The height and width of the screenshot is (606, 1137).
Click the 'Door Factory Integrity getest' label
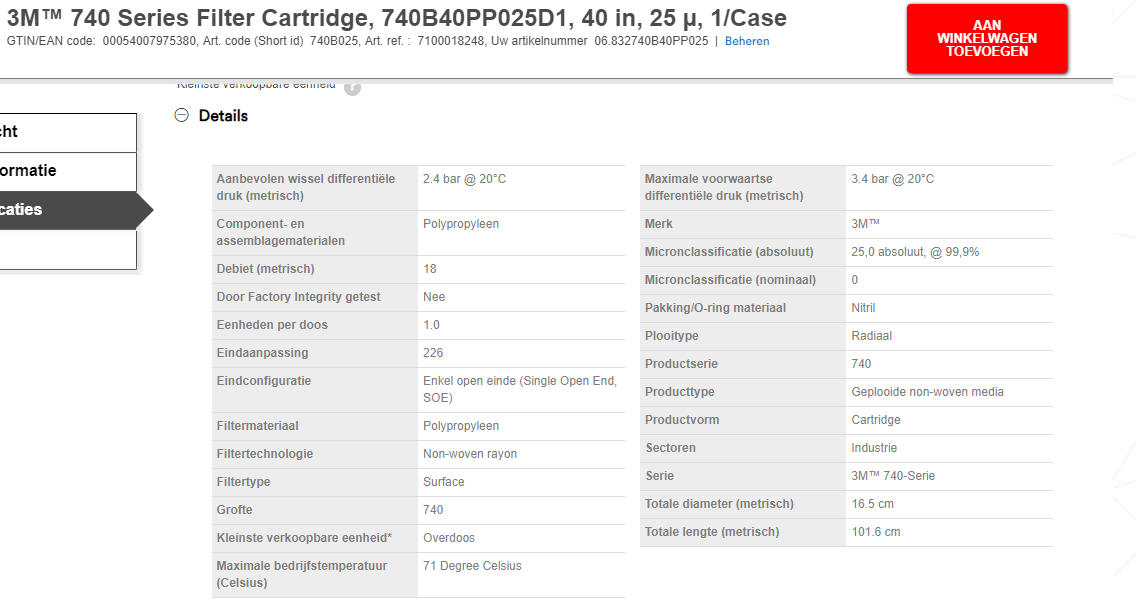(299, 297)
